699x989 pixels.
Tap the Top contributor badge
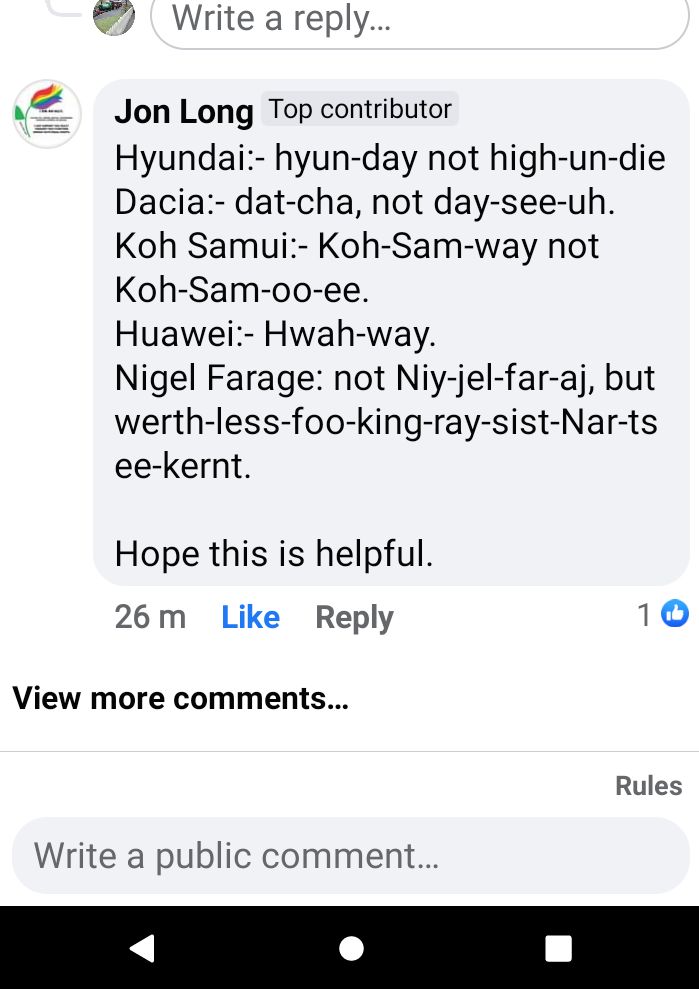coord(360,109)
